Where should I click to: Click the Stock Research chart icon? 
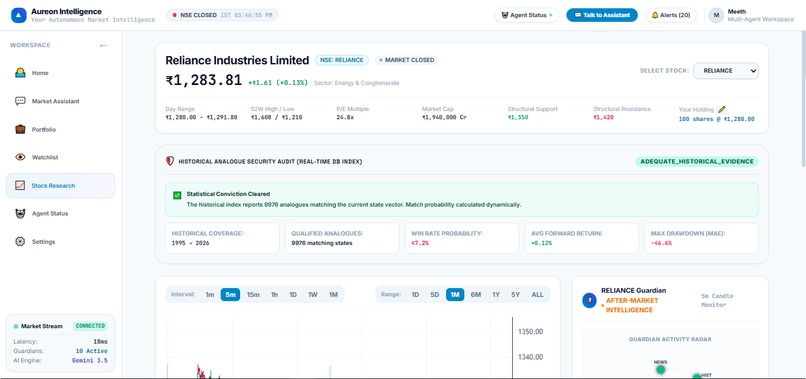20,186
